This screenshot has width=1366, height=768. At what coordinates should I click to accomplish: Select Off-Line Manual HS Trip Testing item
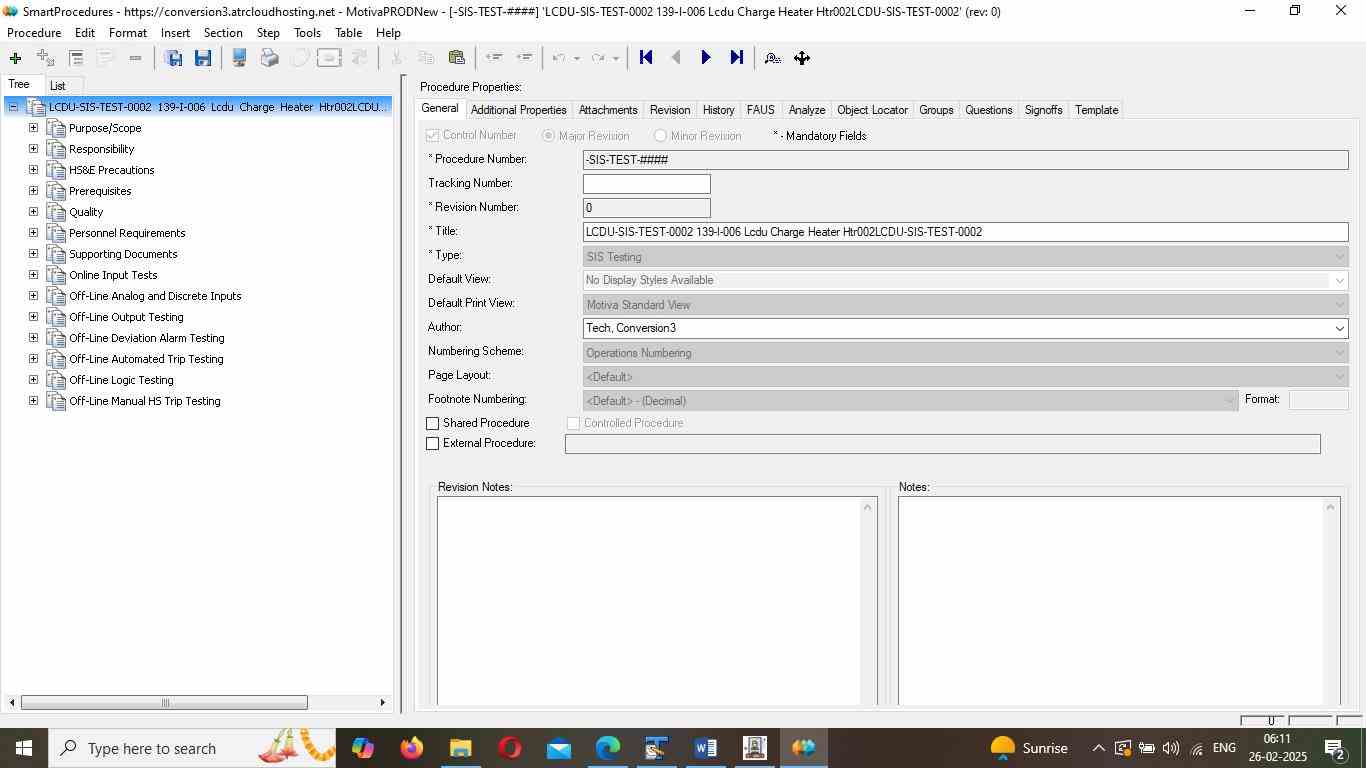(x=144, y=401)
